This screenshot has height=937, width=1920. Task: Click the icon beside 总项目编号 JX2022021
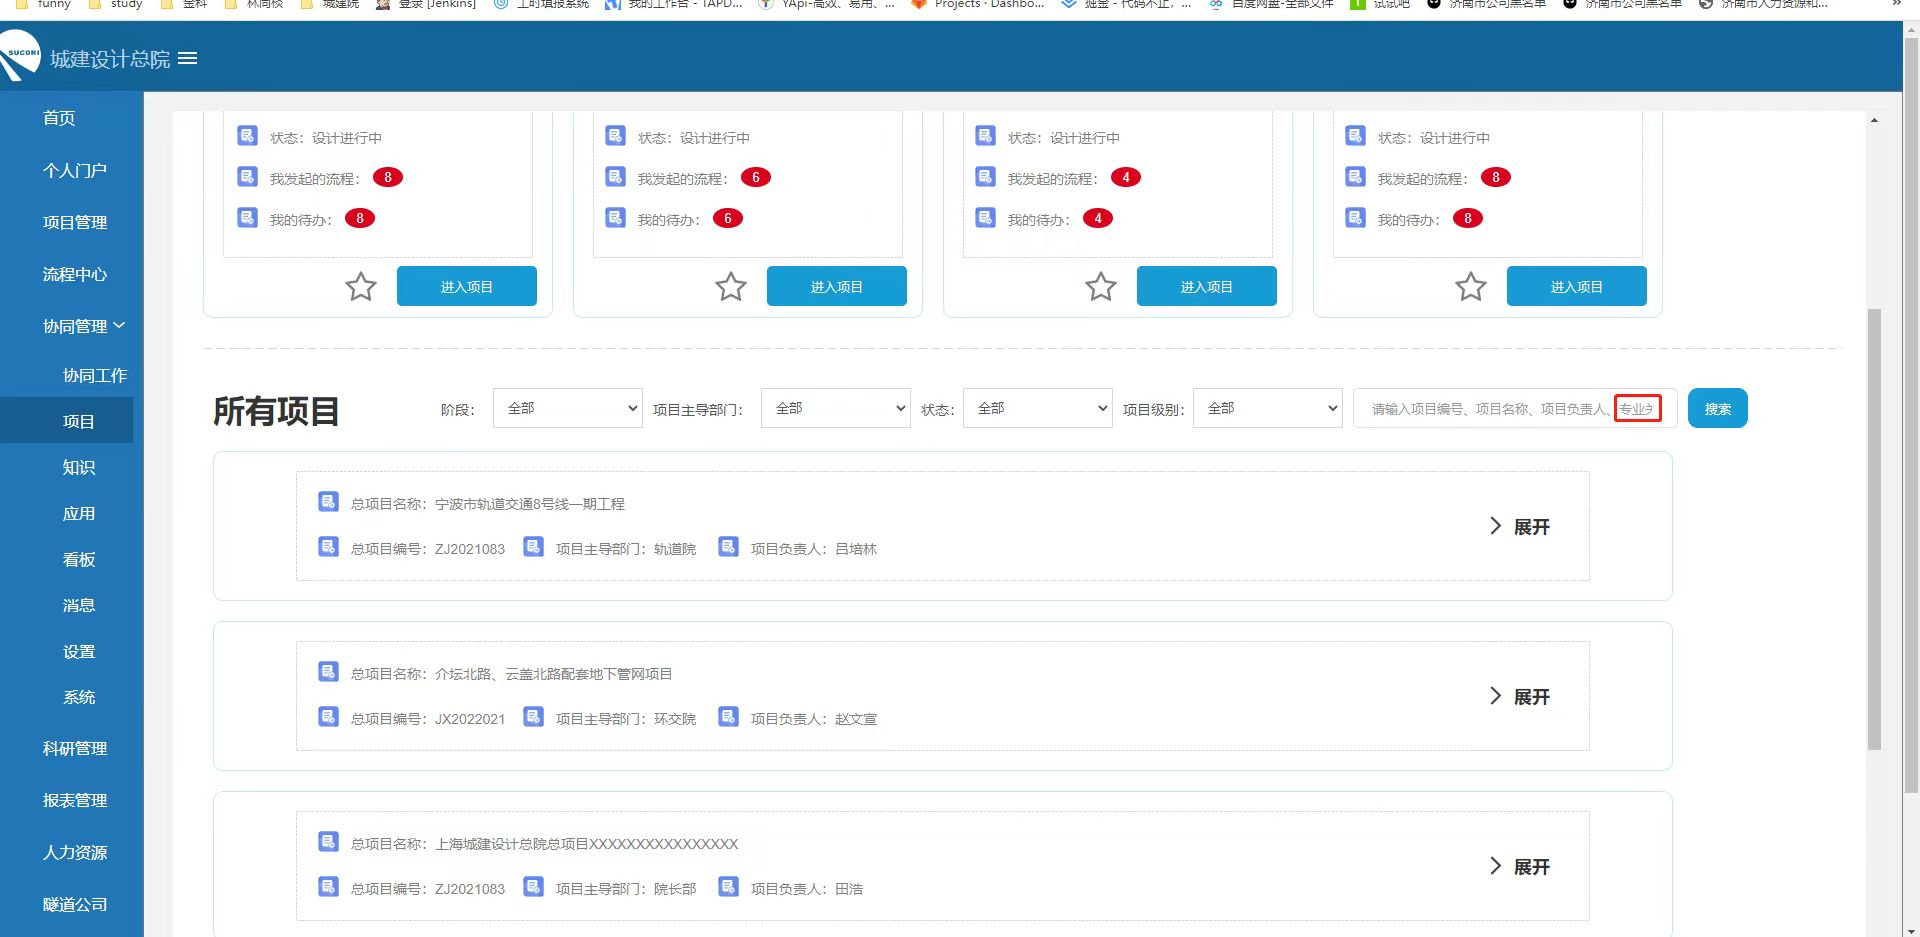pyautogui.click(x=328, y=716)
